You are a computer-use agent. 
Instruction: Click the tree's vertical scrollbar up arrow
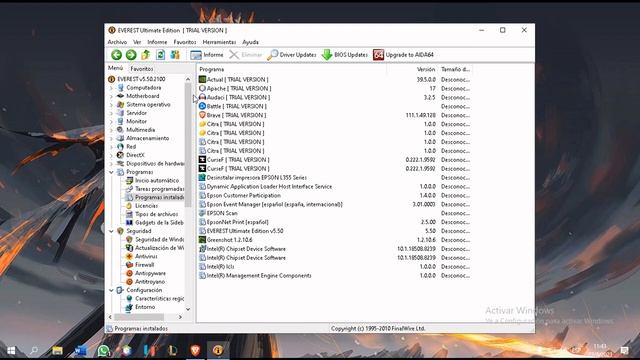click(188, 79)
